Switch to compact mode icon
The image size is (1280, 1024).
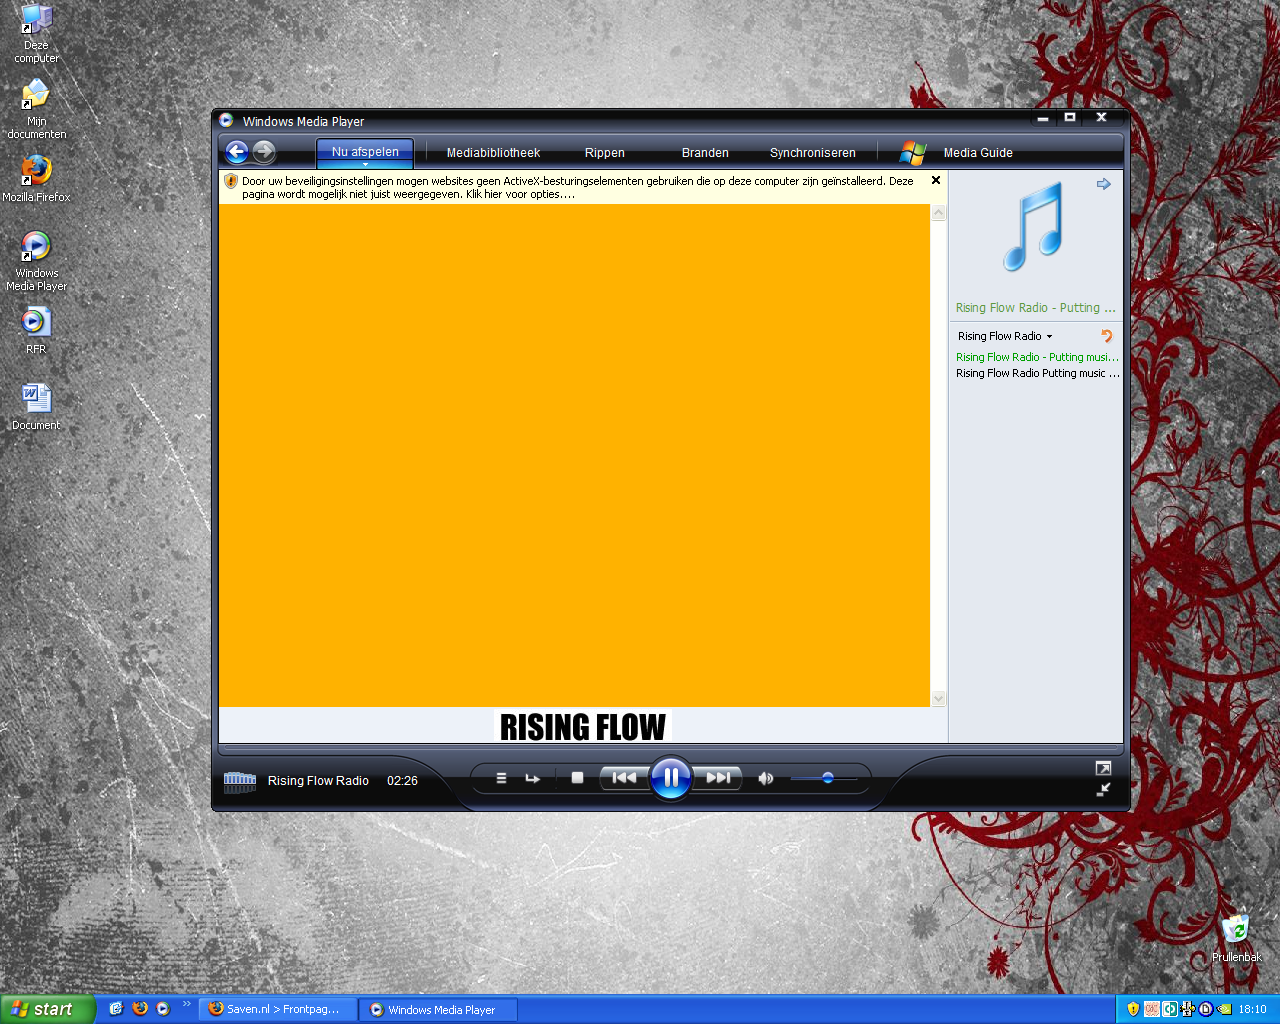[x=1103, y=789]
